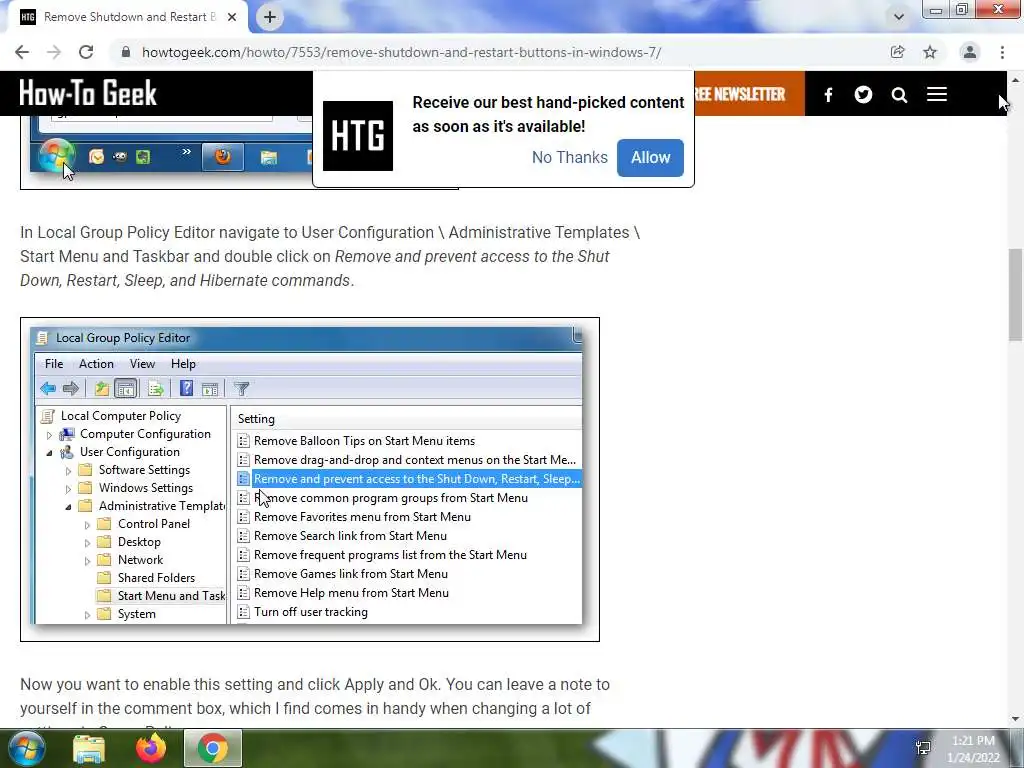Screen dimensions: 1024x768
Task: Switch to Chrome in taskbar
Action: coord(213,748)
